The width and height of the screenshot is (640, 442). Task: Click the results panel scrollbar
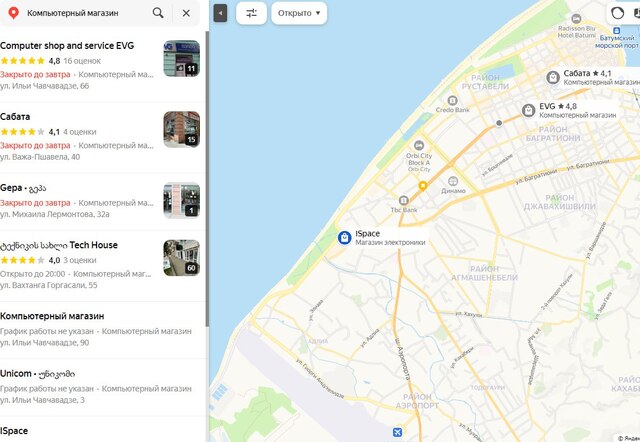(207, 178)
